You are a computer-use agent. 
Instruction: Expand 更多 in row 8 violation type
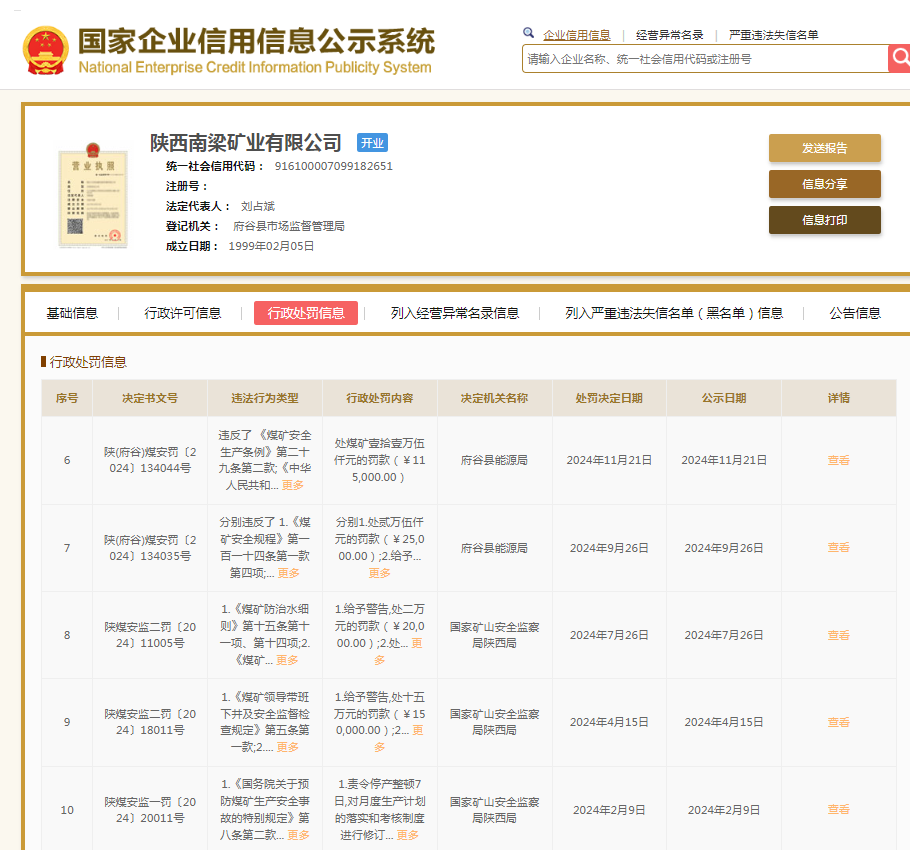(x=287, y=660)
